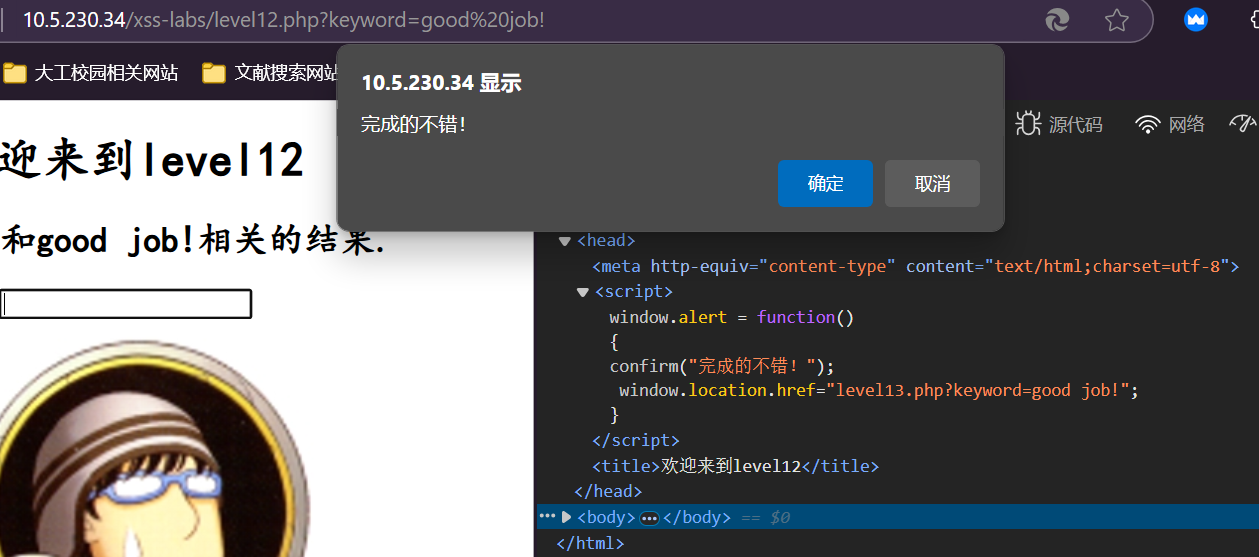Switch to the 源代码 tab
The height and width of the screenshot is (557, 1259).
1075,124
